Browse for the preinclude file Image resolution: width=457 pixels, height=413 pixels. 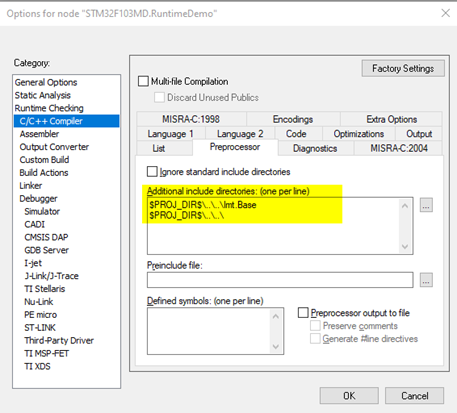coord(426,280)
